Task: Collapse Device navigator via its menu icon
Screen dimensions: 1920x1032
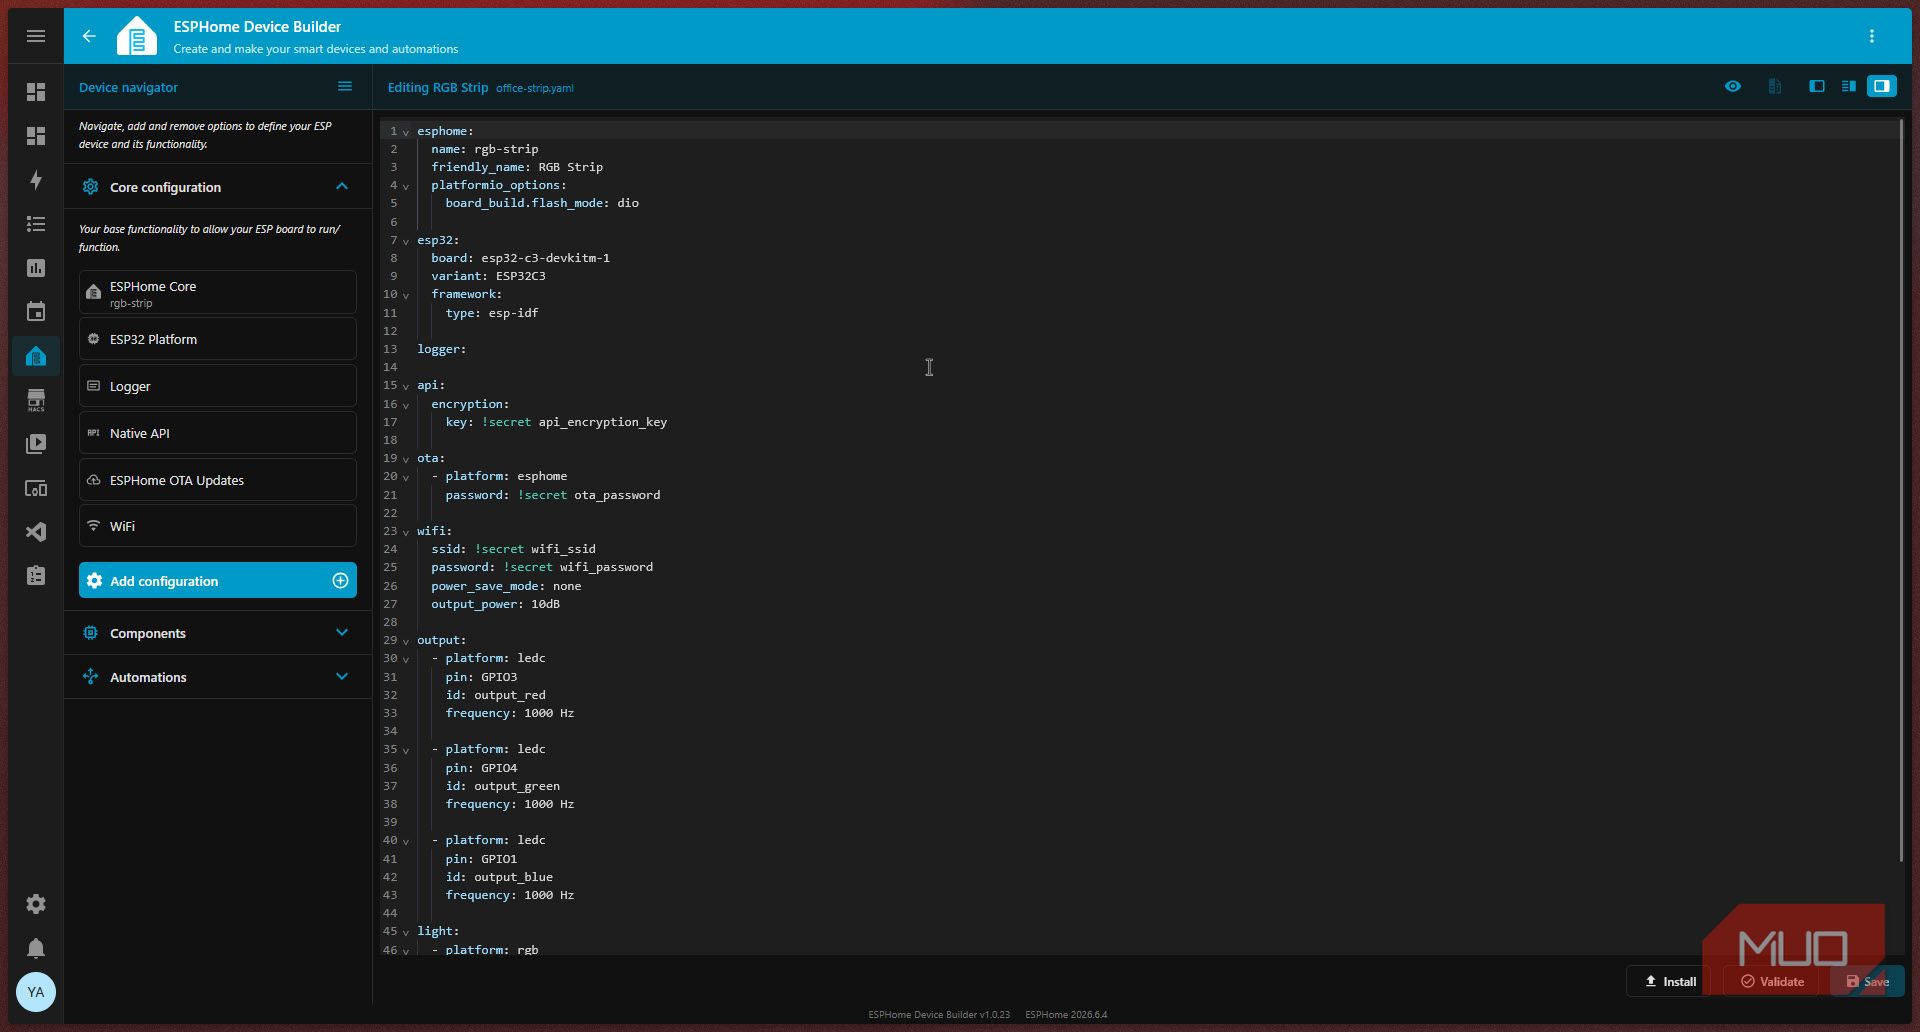Action: click(345, 87)
